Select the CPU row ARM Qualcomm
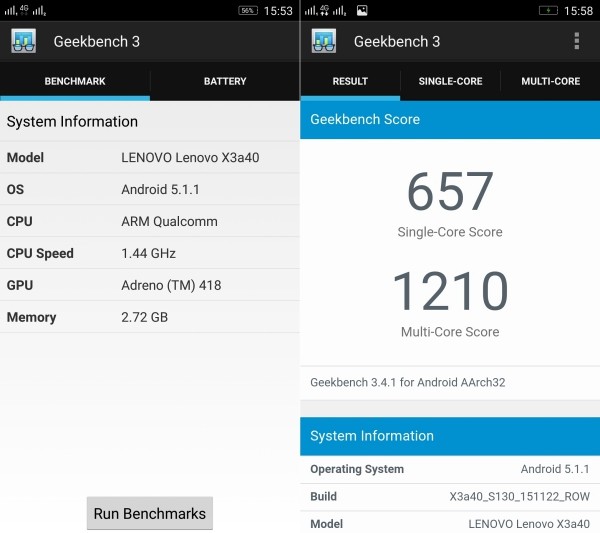This screenshot has height=533, width=600. coord(150,221)
